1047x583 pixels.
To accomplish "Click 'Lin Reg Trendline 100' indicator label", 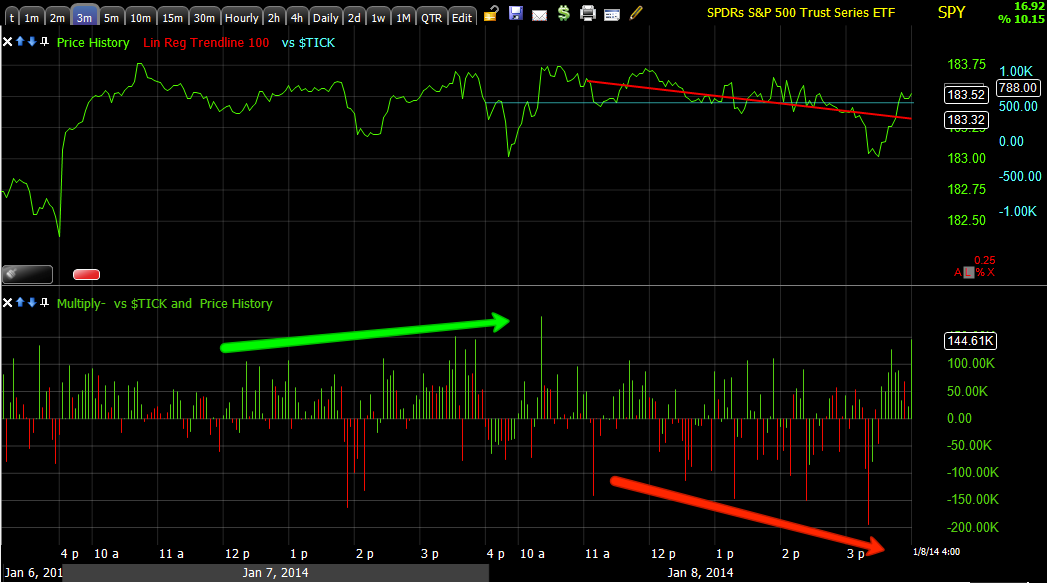I will coord(206,42).
